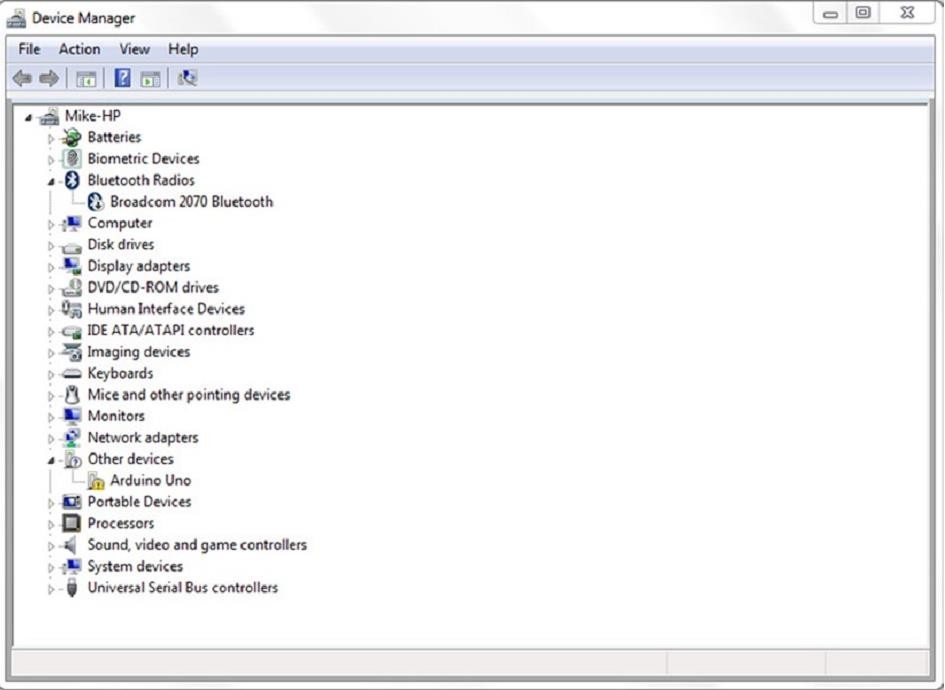Open the Help question-mark toolbar icon
The width and height of the screenshot is (945, 690).
point(122,78)
